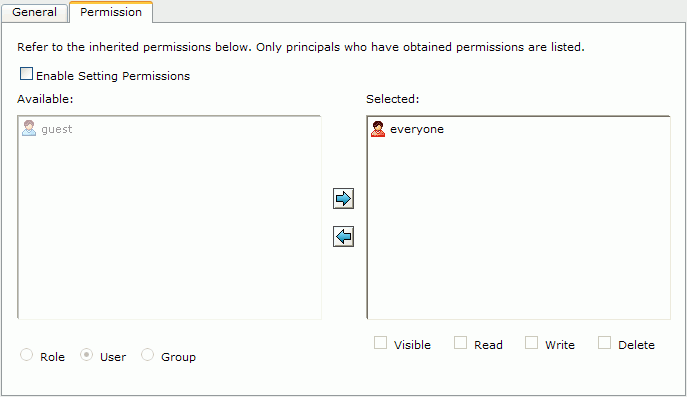This screenshot has width=687, height=397.
Task: Toggle Enable Setting Permissions checkbox
Action: click(x=26, y=74)
